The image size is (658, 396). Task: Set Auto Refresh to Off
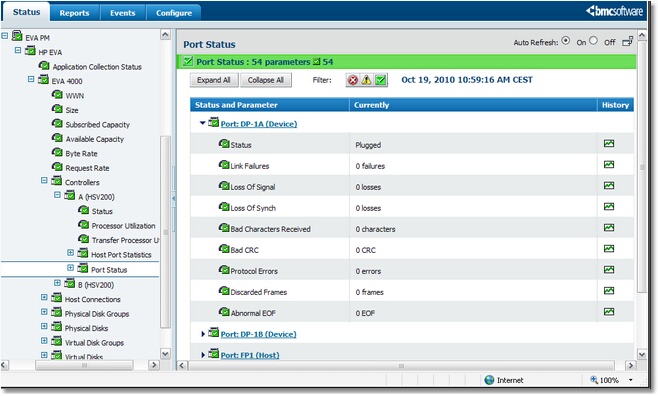pos(593,41)
